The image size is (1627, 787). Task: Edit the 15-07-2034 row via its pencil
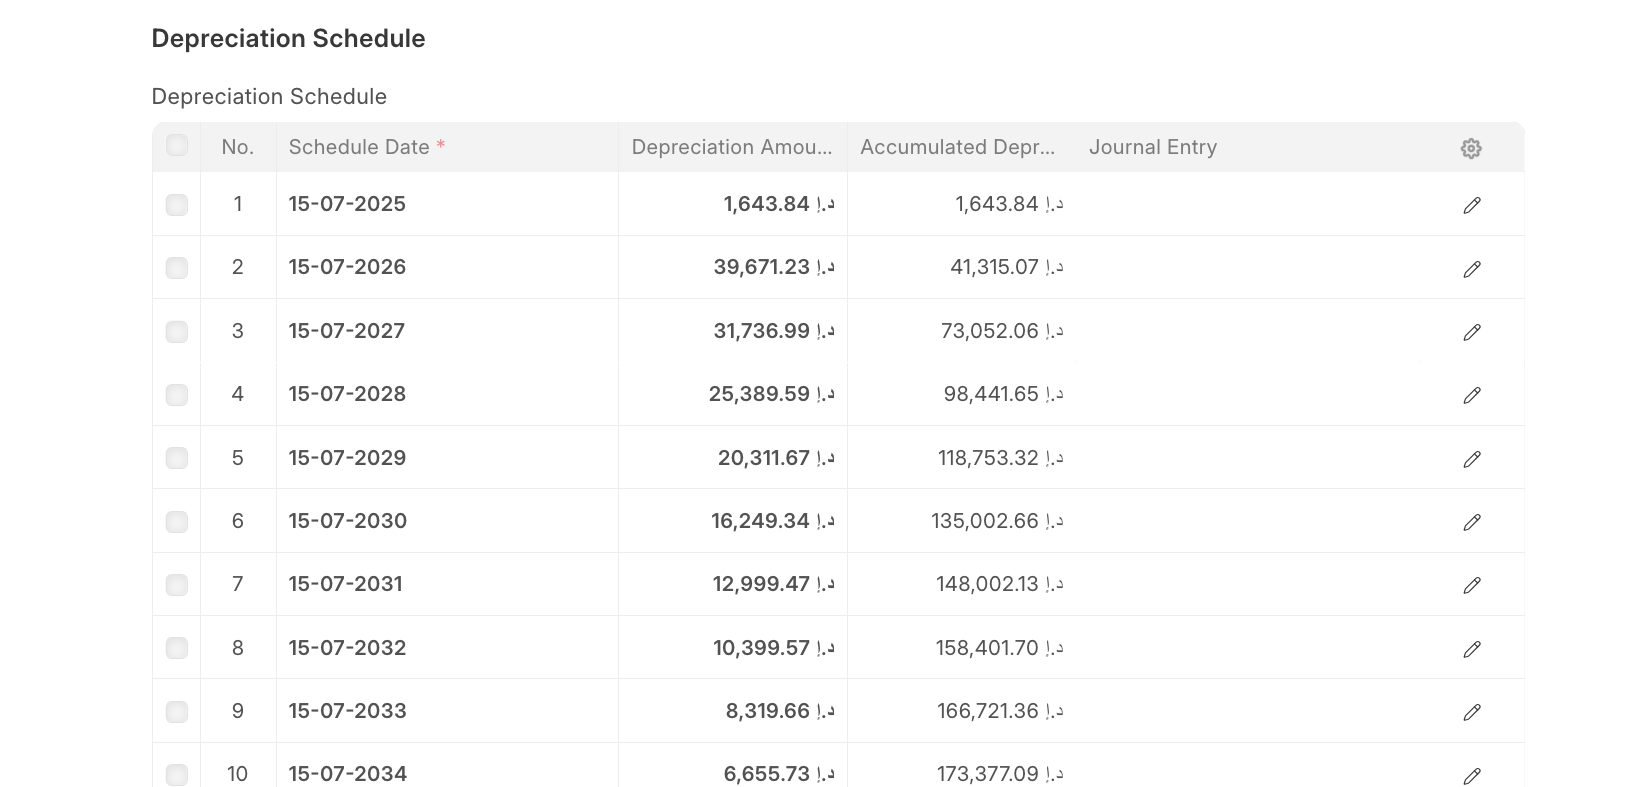(1471, 775)
